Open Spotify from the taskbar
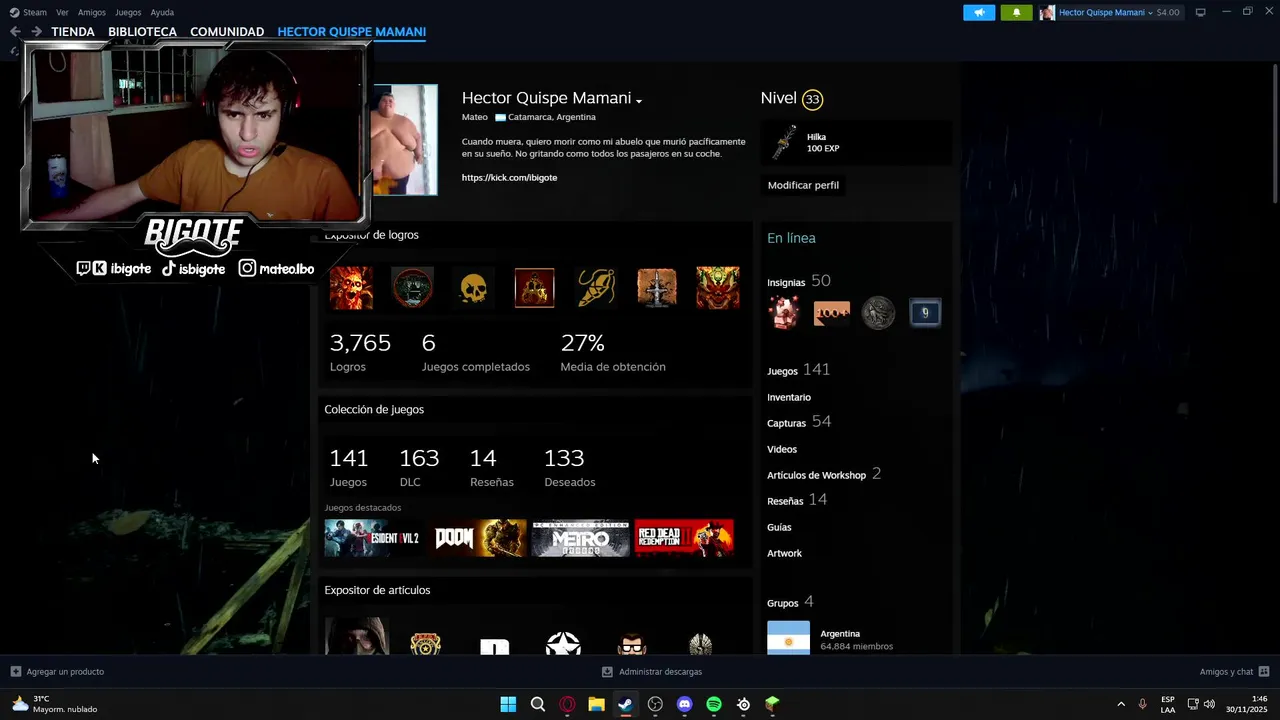 click(714, 704)
